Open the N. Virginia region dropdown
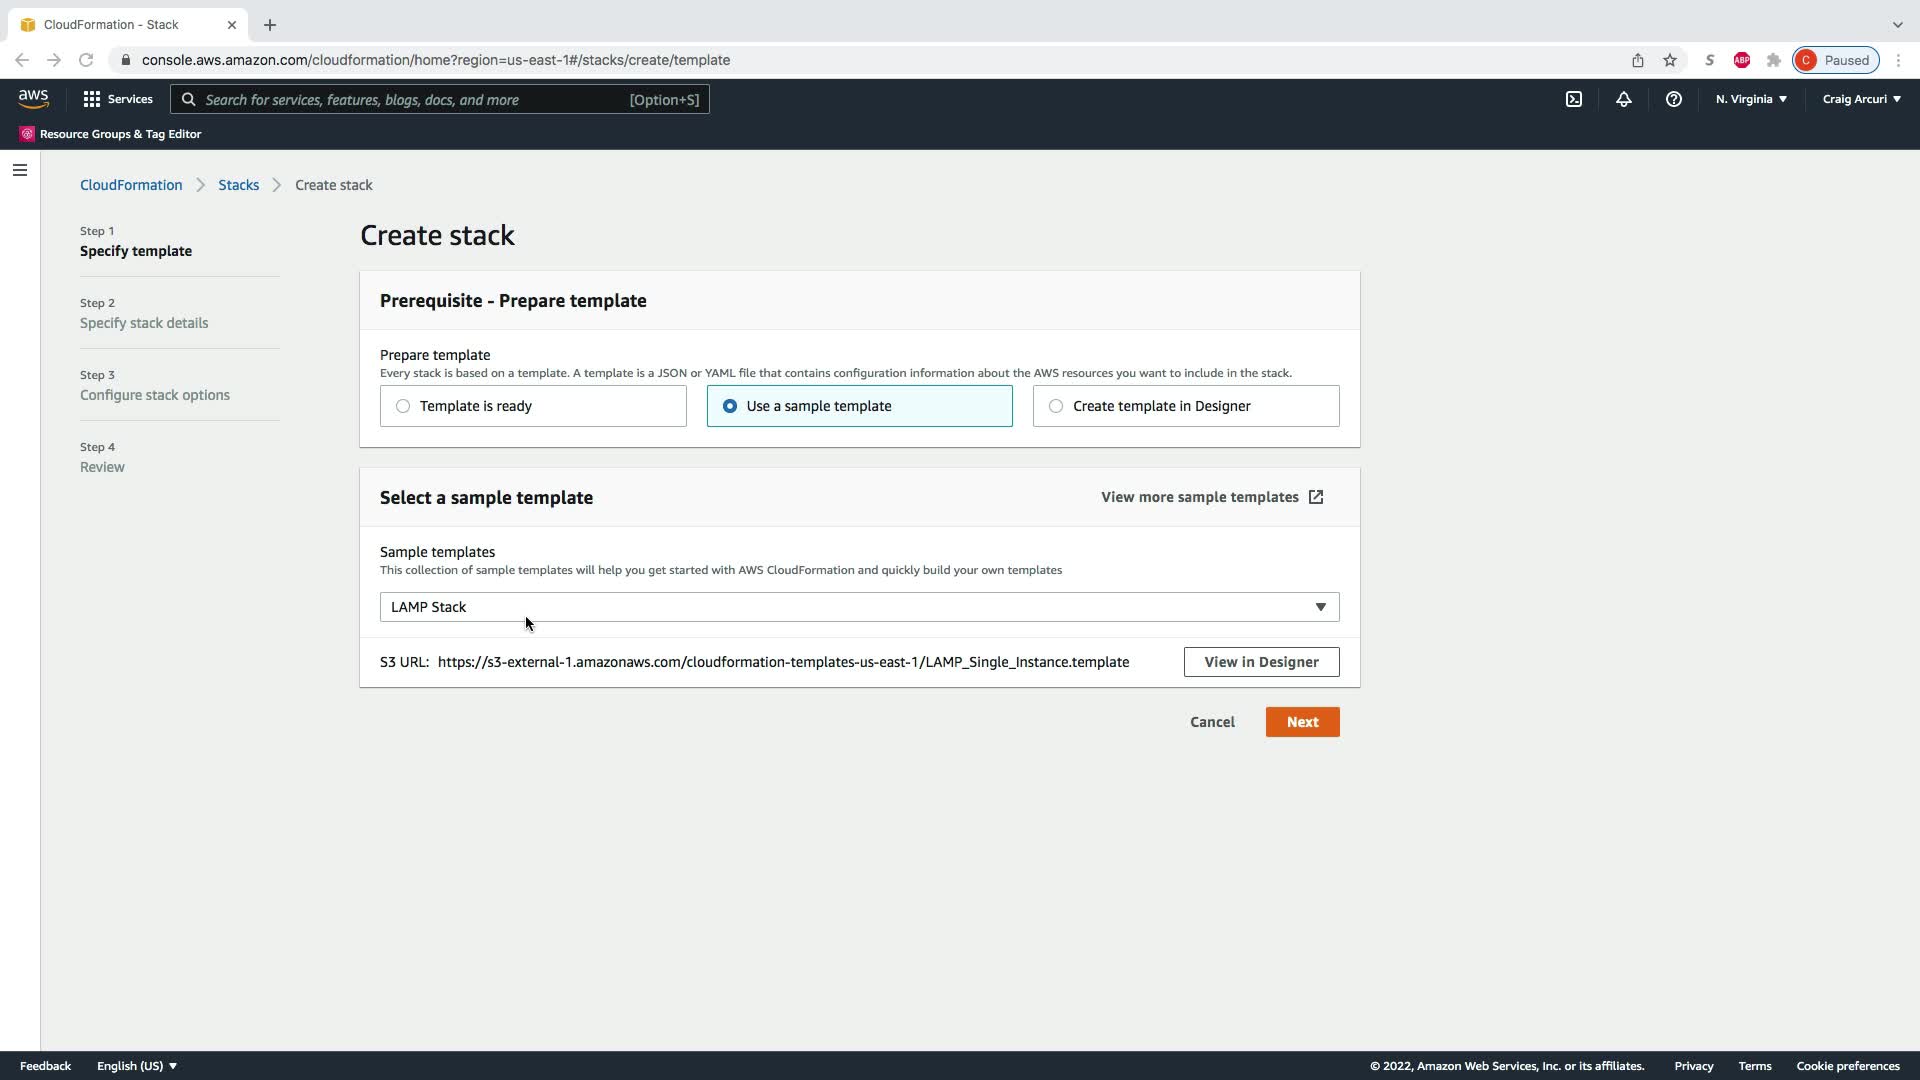Image resolution: width=1920 pixels, height=1080 pixels. pos(1751,99)
